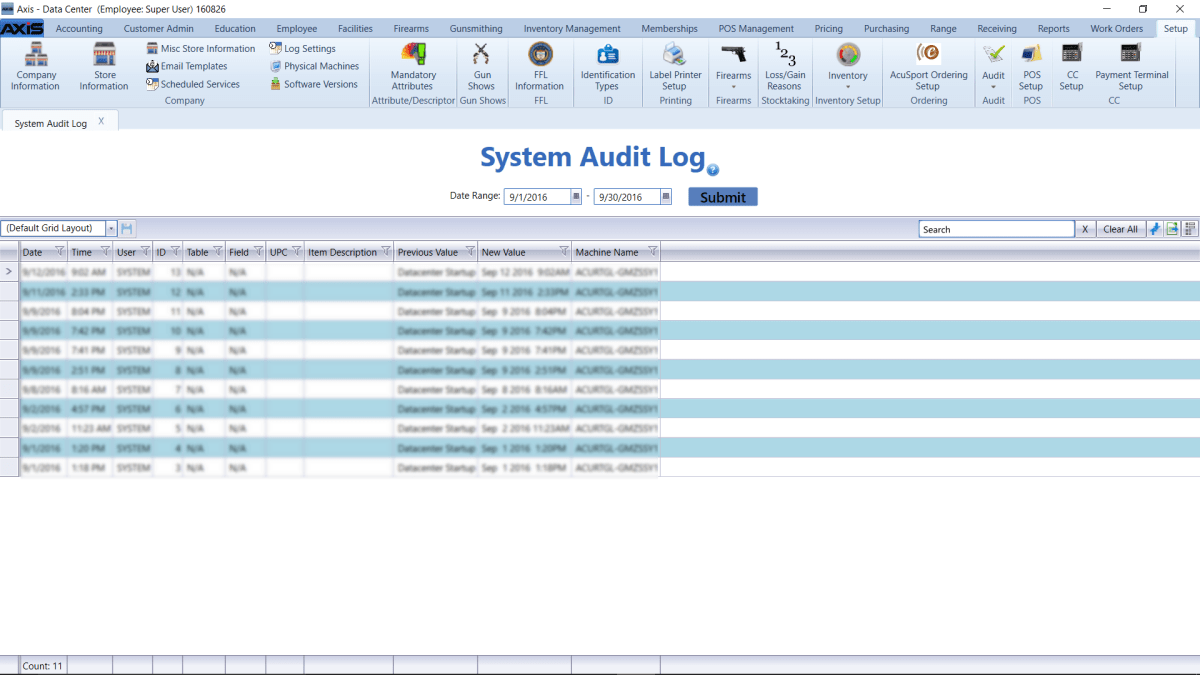Select Scheduled Services

[x=200, y=84]
